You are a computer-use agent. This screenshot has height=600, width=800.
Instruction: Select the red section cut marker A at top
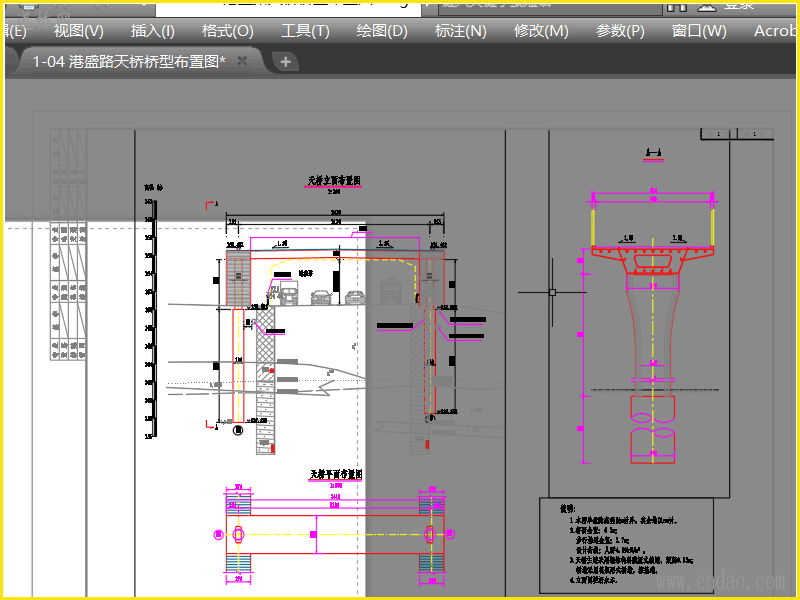click(211, 205)
